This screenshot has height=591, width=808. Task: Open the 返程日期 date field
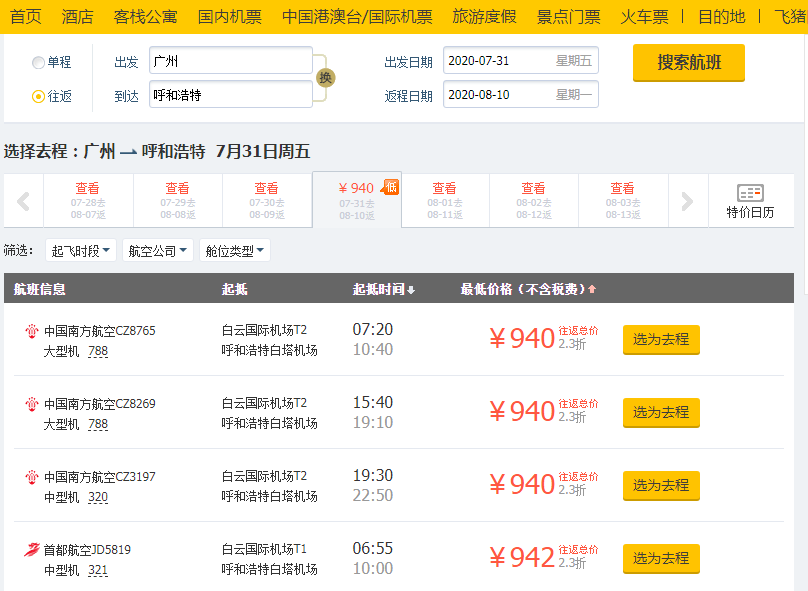[x=520, y=95]
